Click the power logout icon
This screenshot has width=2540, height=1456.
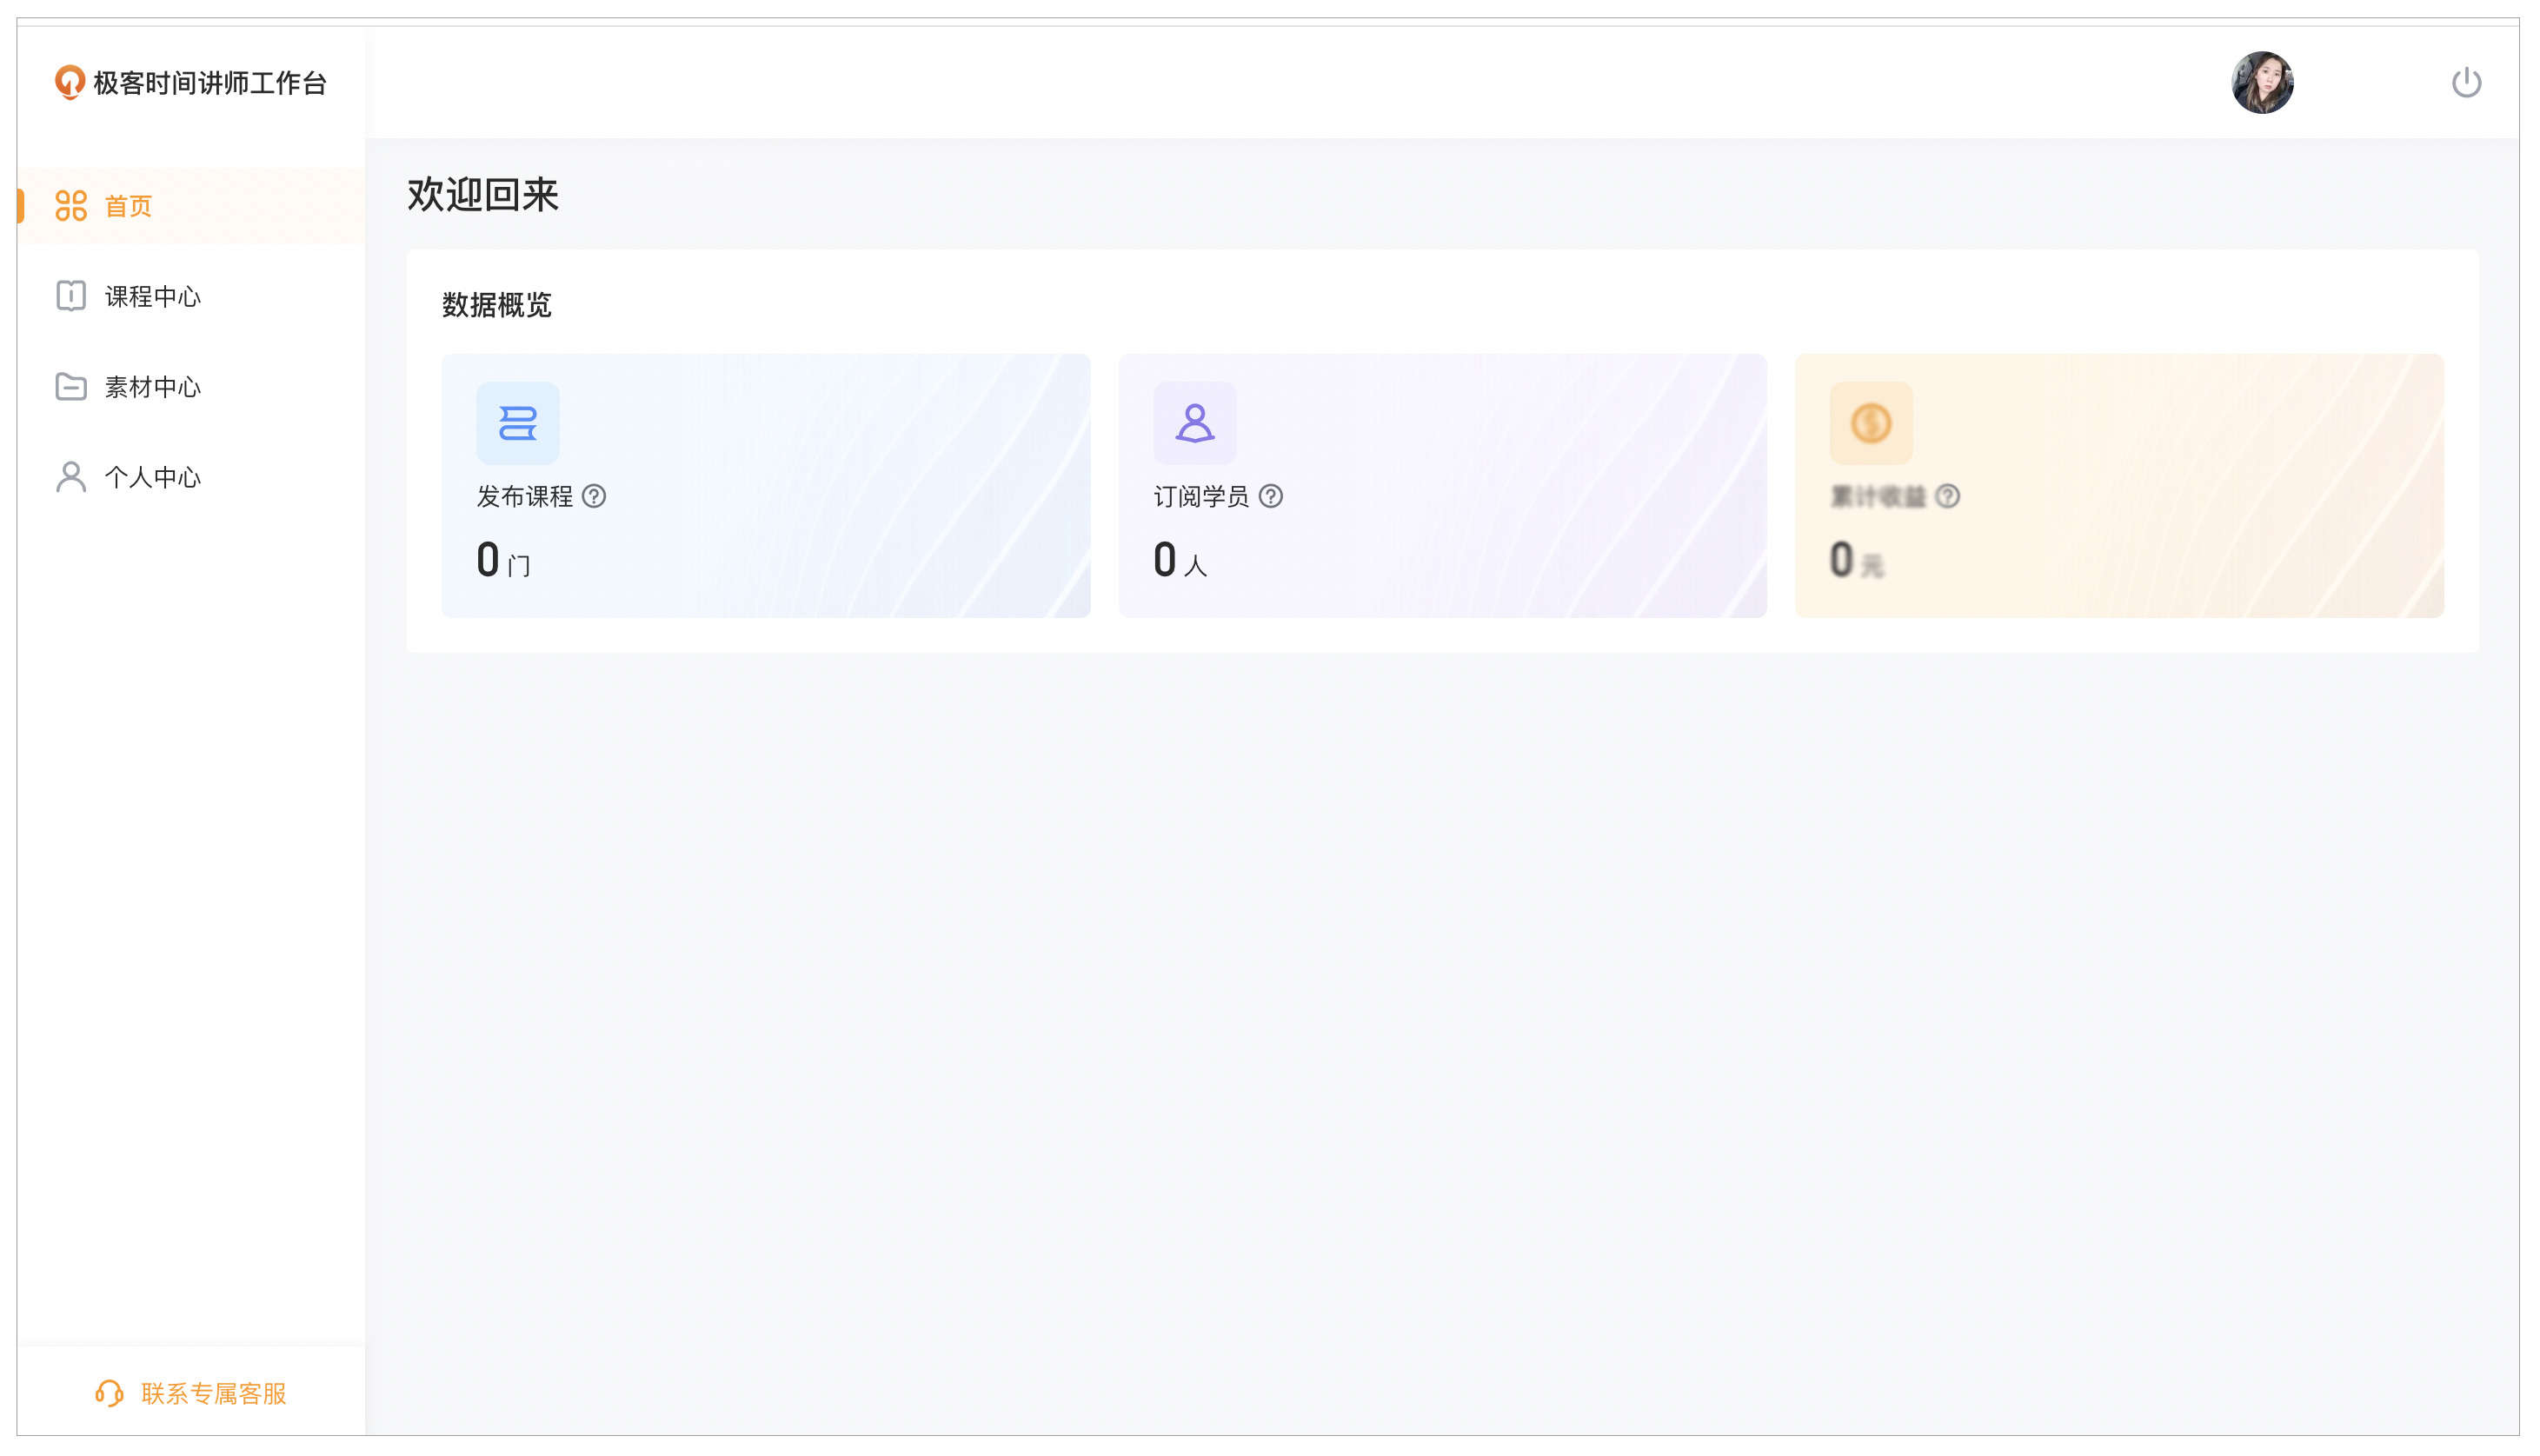[2465, 82]
